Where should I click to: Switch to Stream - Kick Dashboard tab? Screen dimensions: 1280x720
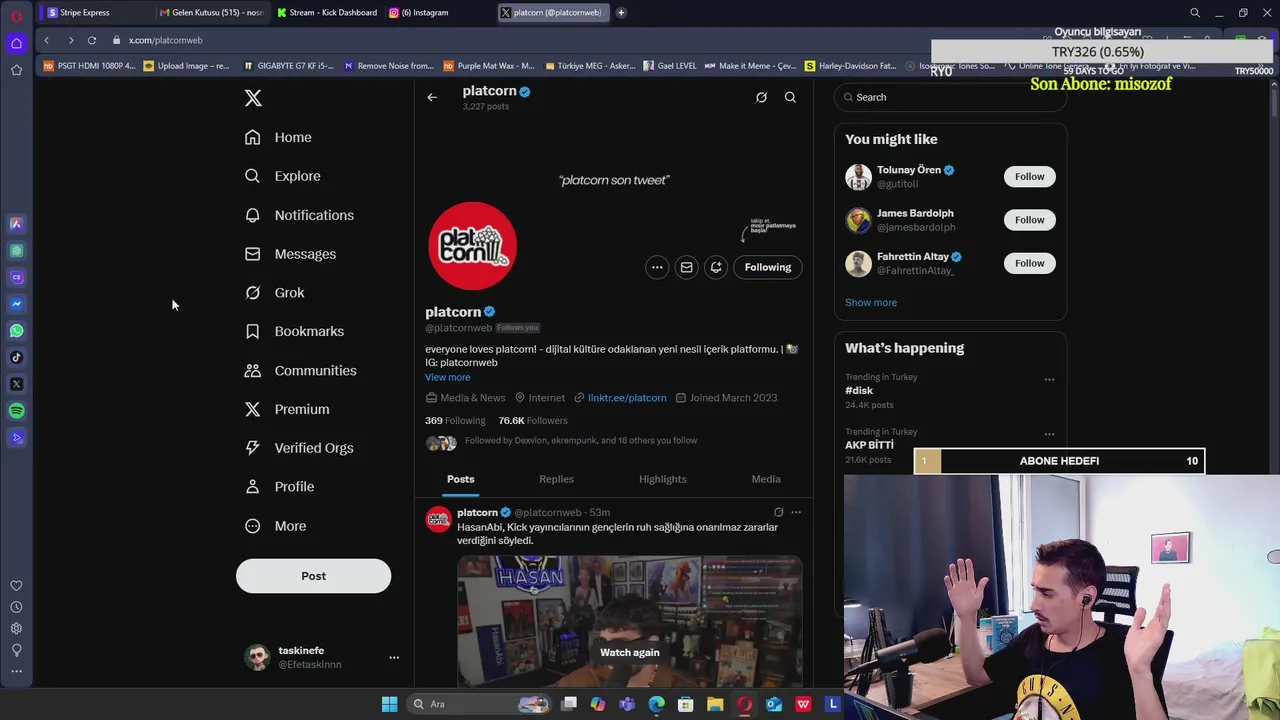[327, 13]
